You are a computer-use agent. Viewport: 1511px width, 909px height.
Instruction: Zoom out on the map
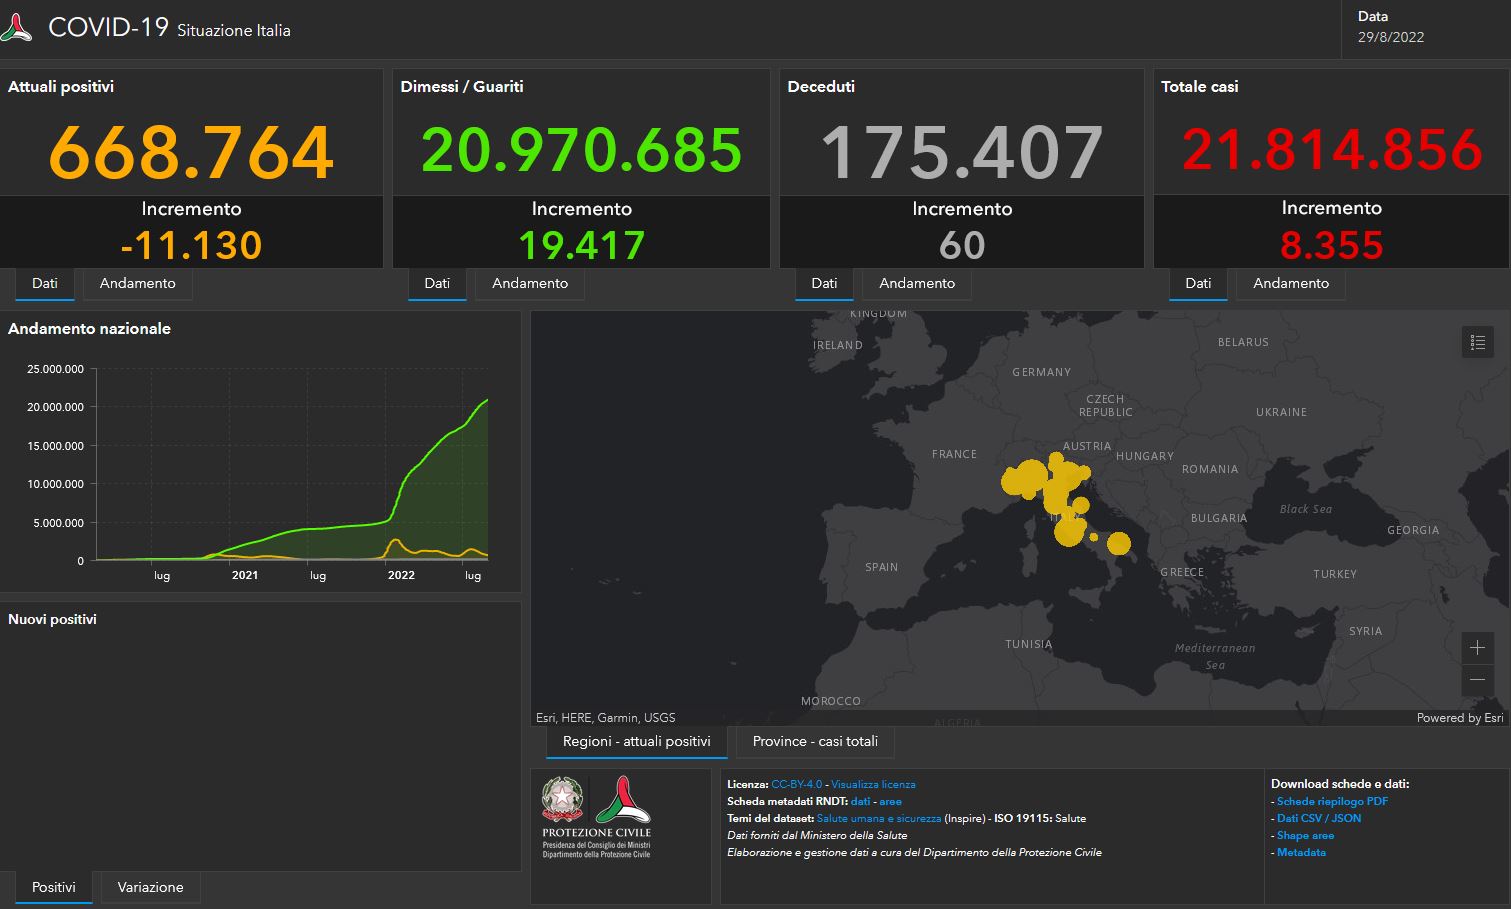coord(1477,680)
